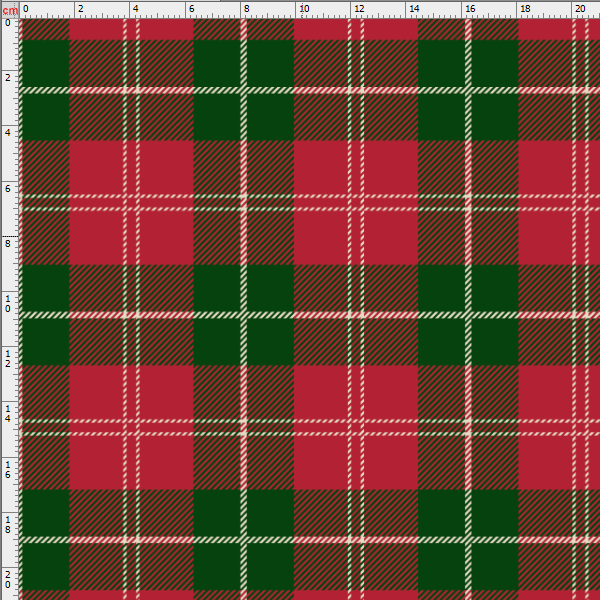
Task: Click the 20 mark on horizontal ruler
Action: pyautogui.click(x=580, y=8)
